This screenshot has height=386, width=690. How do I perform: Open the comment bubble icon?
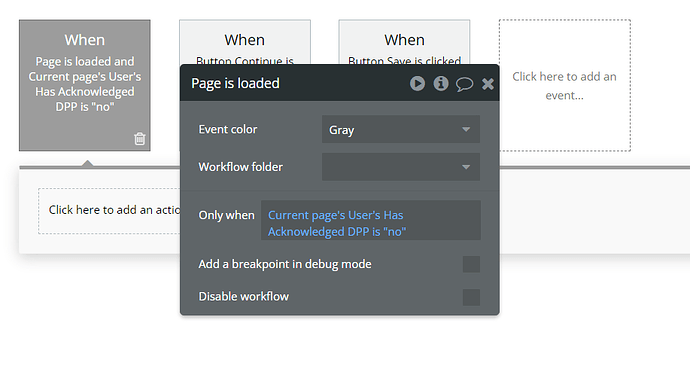464,84
